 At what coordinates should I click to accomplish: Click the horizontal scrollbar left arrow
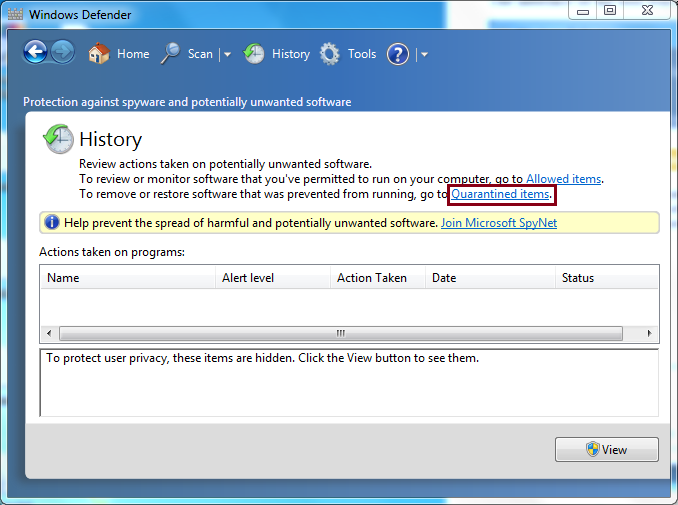49,333
